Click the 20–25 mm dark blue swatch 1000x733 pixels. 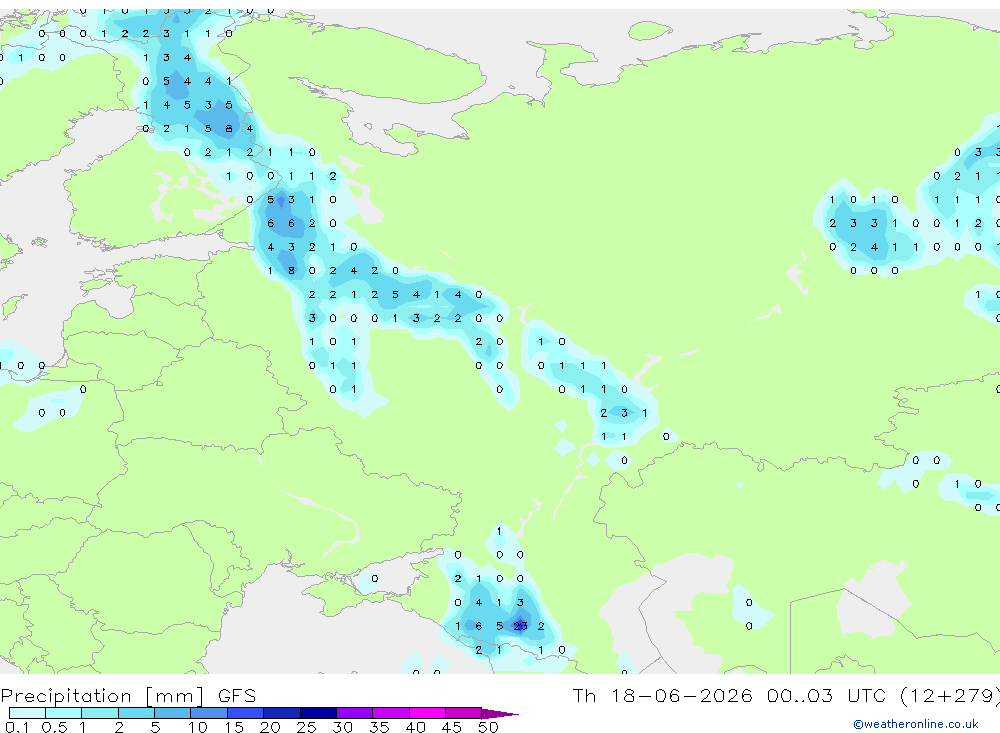282,713
